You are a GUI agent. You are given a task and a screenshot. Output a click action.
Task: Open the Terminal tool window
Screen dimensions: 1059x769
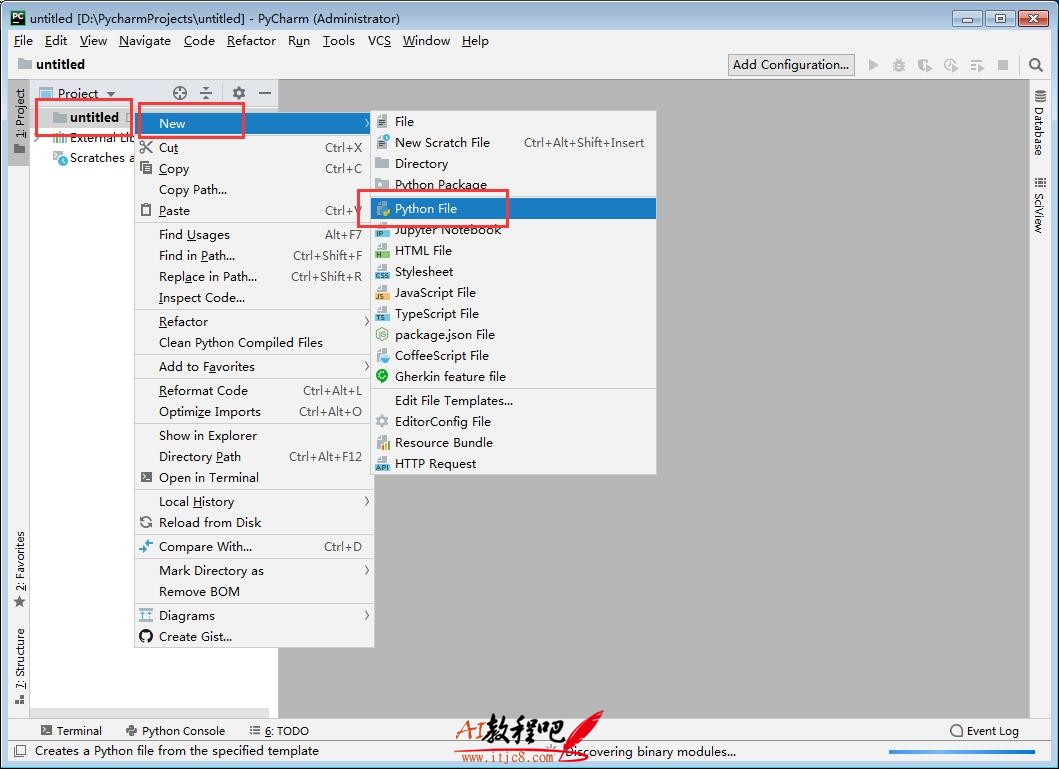pyautogui.click(x=71, y=731)
